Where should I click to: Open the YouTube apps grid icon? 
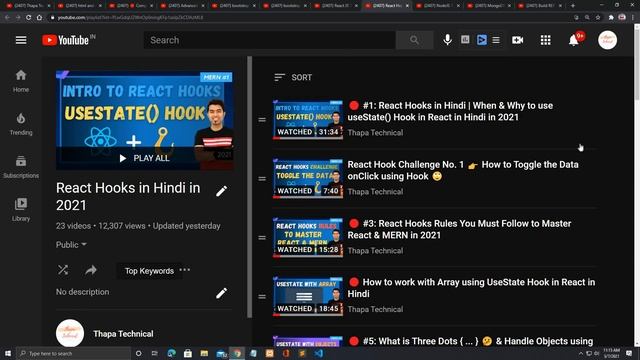(x=545, y=40)
